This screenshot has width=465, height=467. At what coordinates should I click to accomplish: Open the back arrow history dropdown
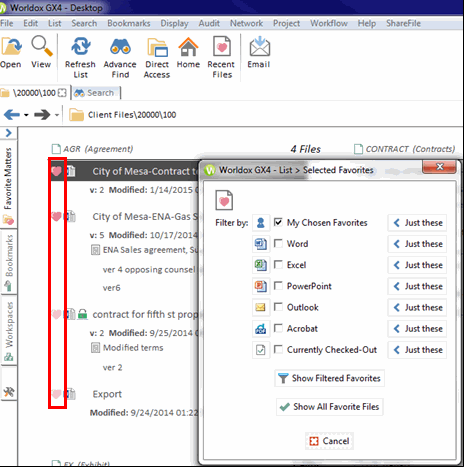click(26, 115)
